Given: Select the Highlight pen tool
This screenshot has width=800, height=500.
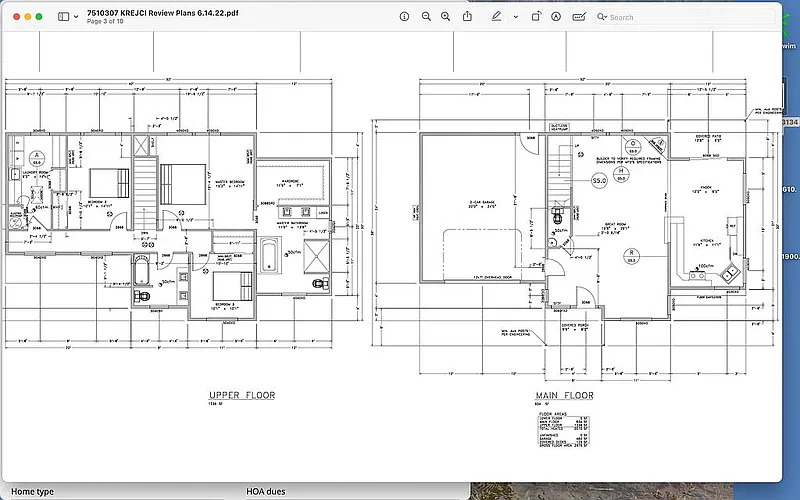Looking at the screenshot, I should coord(496,17).
